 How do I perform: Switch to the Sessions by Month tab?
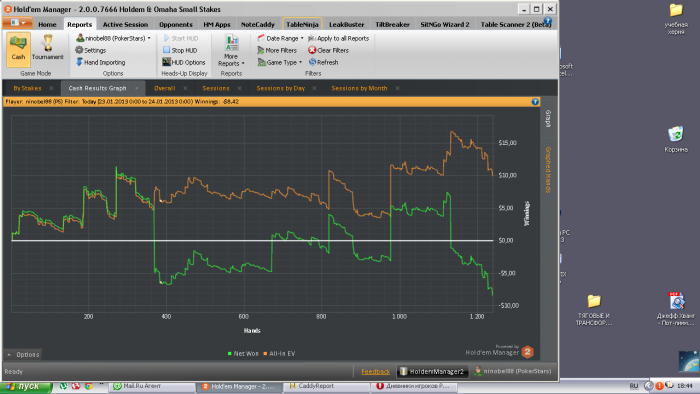[x=359, y=88]
